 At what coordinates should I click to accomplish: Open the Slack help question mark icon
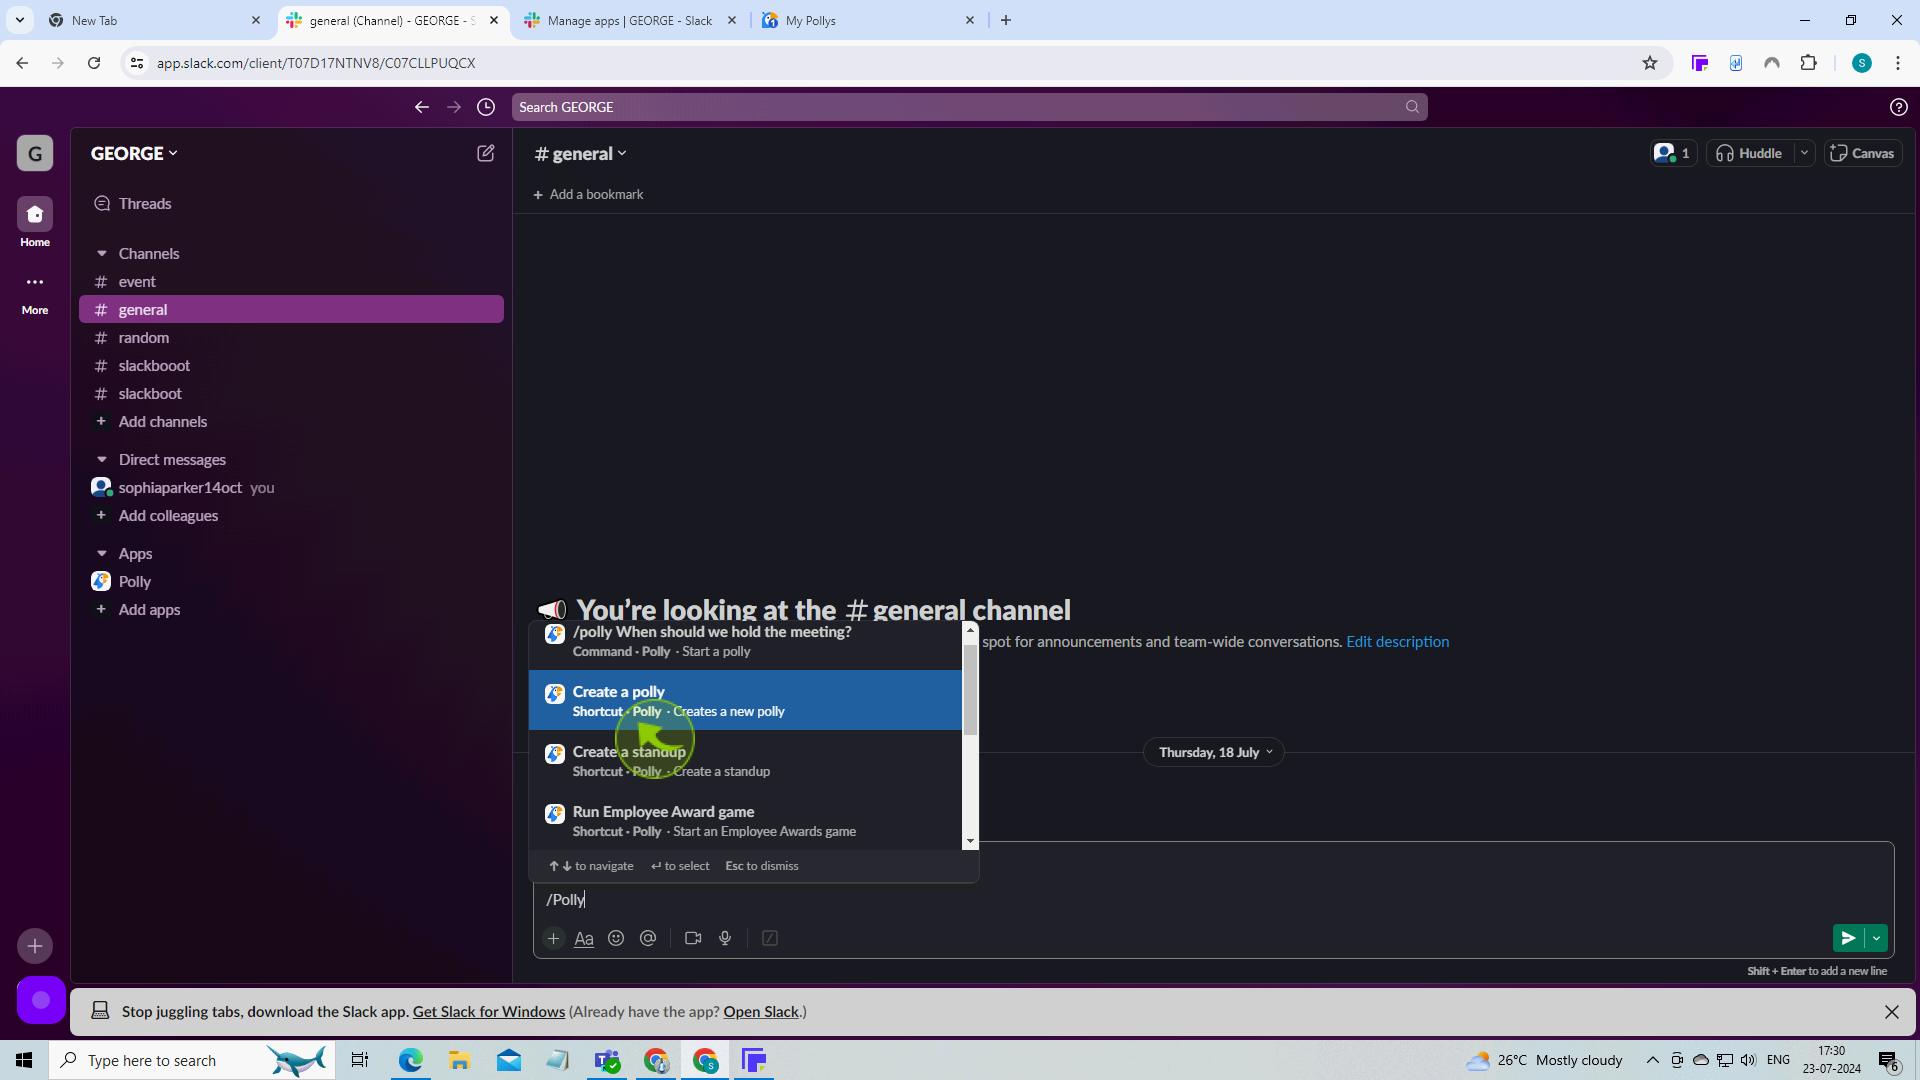(x=1899, y=107)
